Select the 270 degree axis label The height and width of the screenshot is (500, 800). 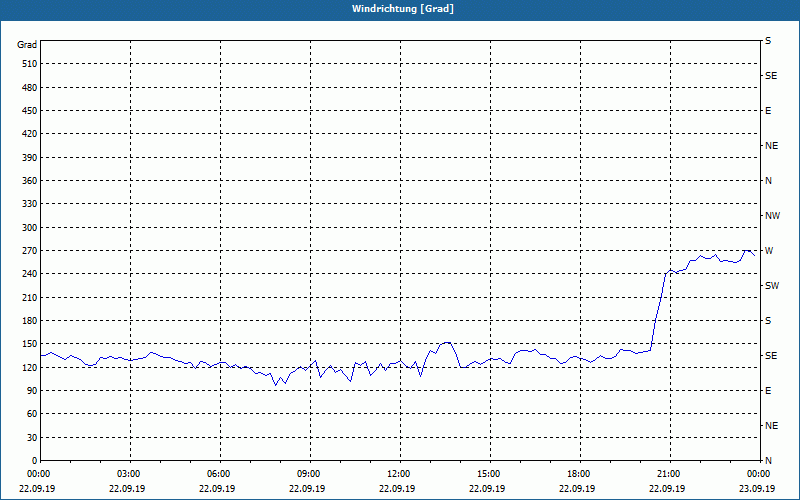(x=30, y=251)
